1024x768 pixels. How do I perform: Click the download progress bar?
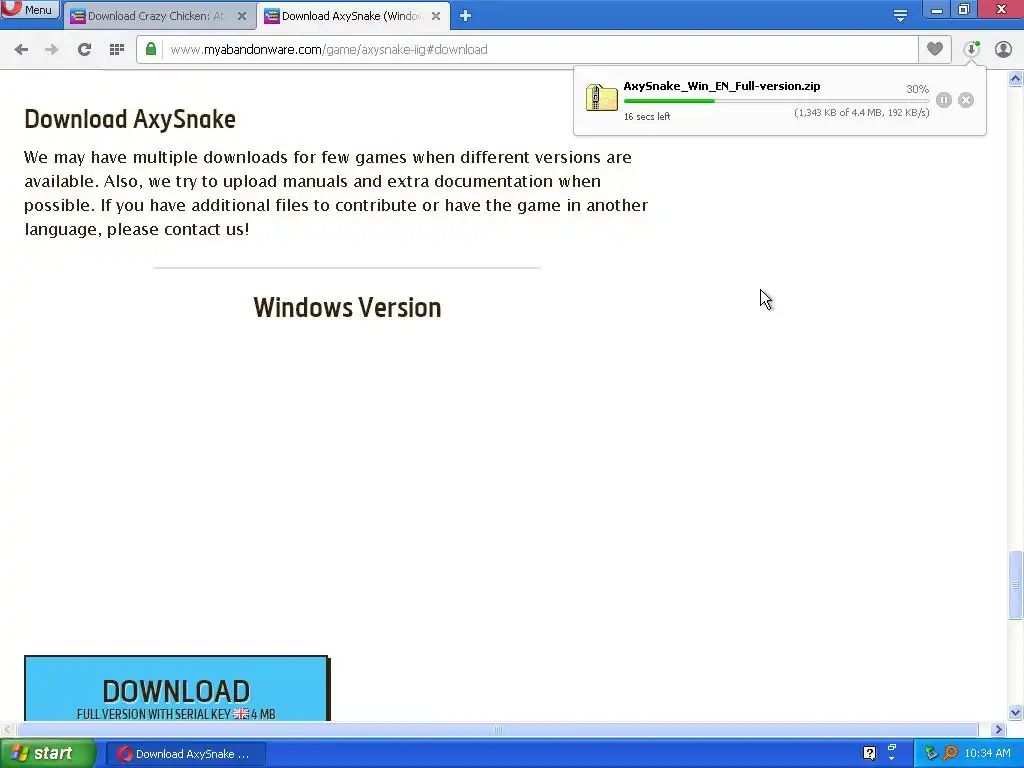coord(776,101)
